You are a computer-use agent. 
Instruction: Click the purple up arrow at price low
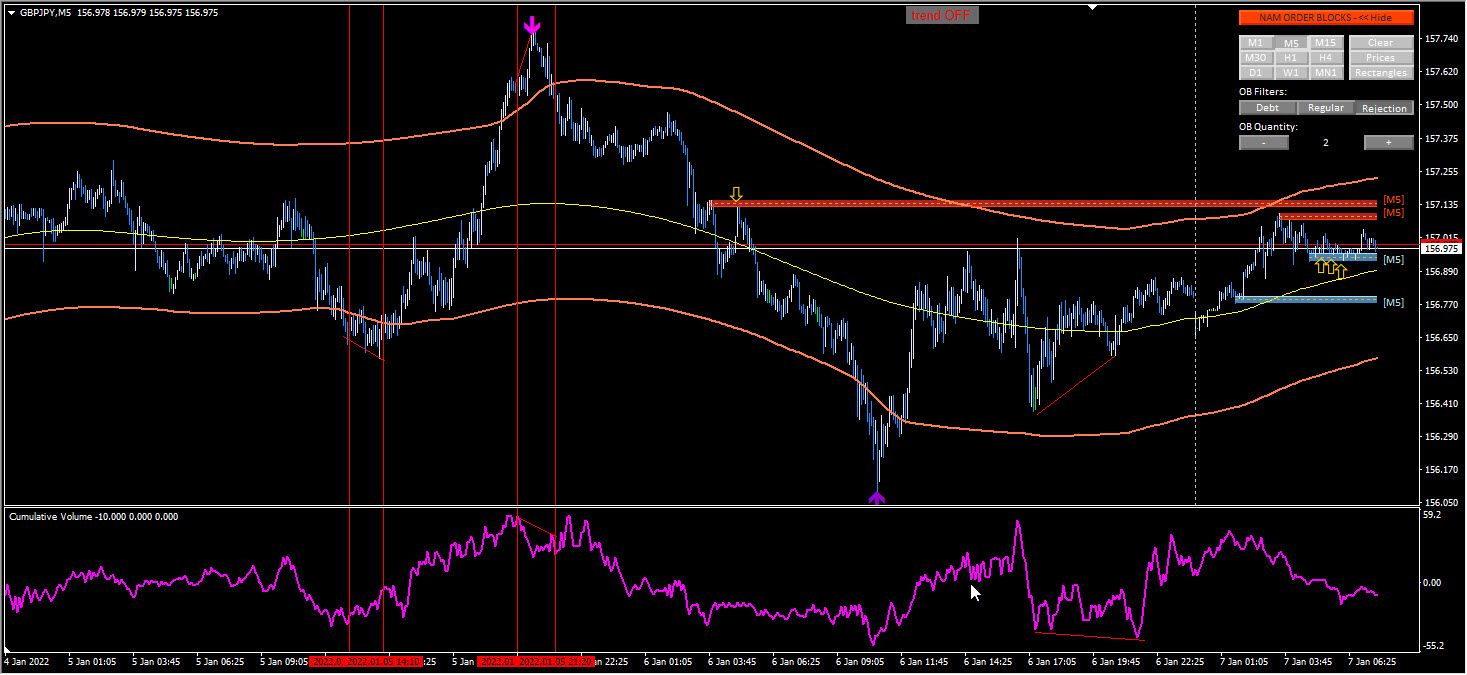point(877,496)
